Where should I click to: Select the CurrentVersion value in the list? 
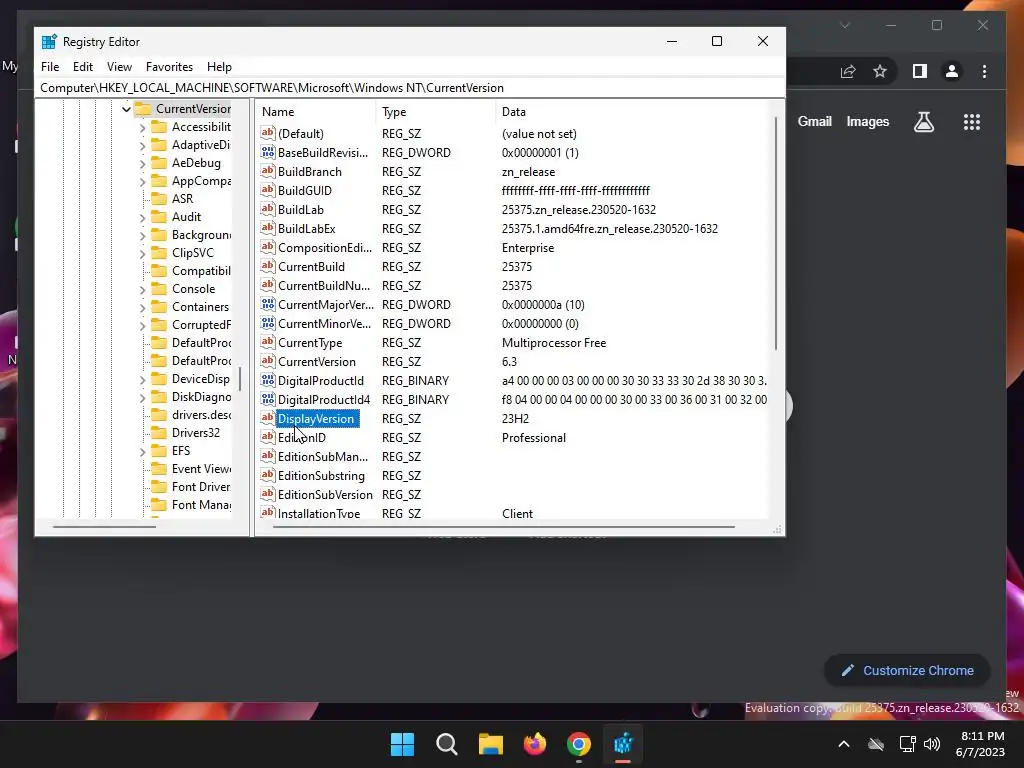(317, 362)
